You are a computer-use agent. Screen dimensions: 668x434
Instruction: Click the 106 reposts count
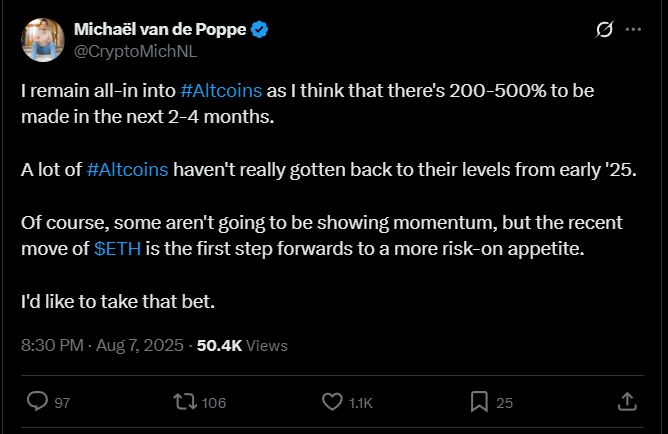[214, 403]
